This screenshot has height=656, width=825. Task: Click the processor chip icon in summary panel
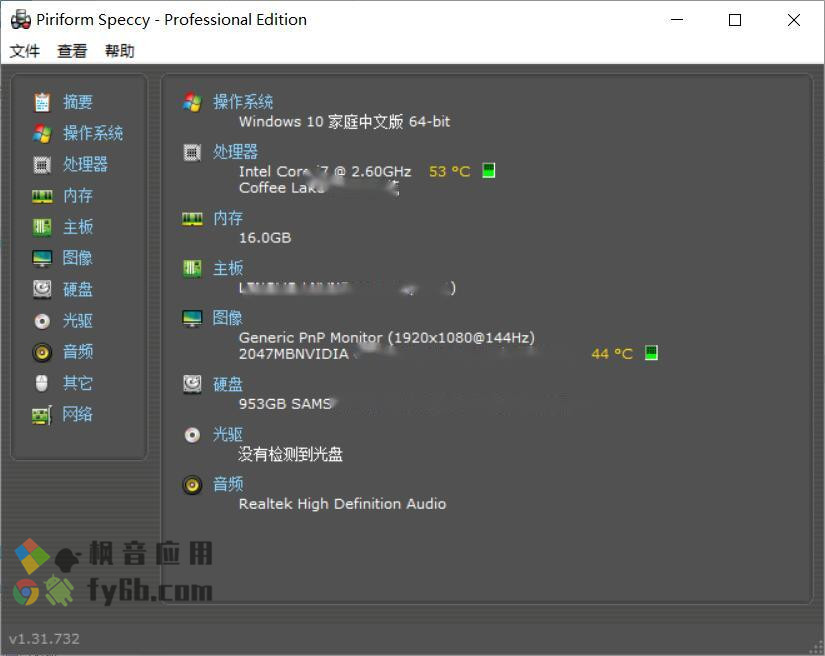point(192,153)
